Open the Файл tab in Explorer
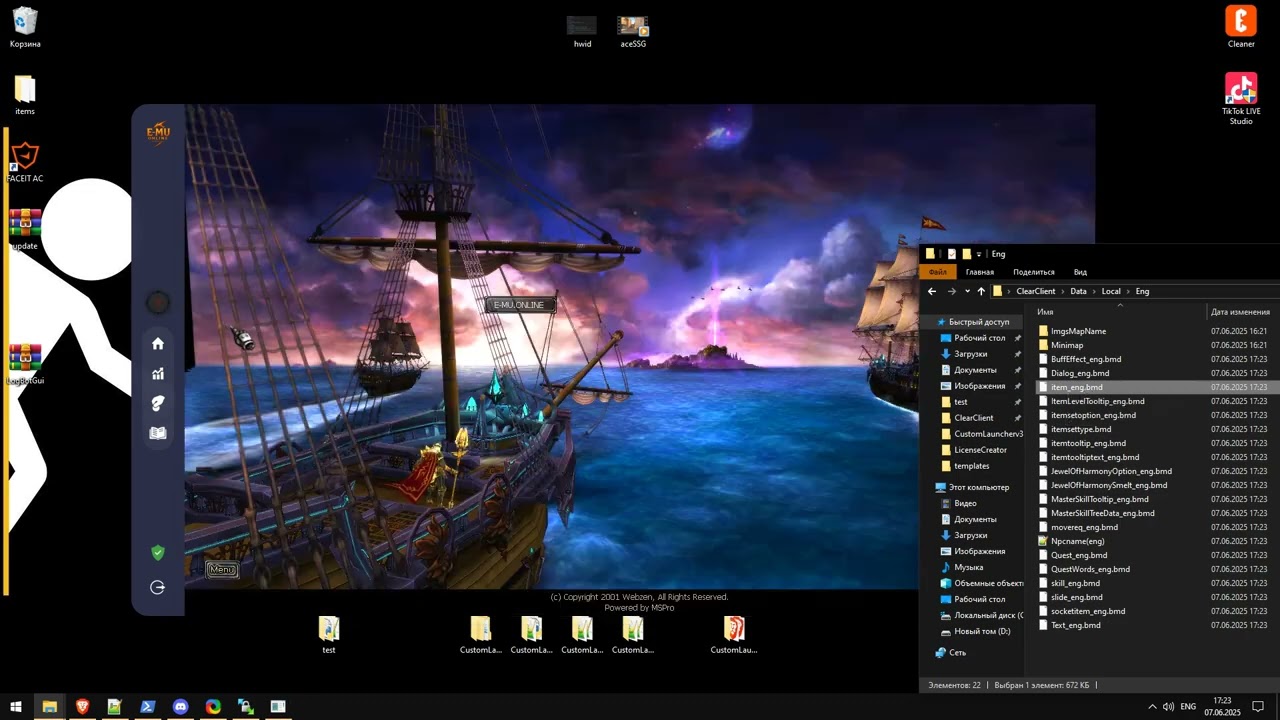 click(937, 272)
